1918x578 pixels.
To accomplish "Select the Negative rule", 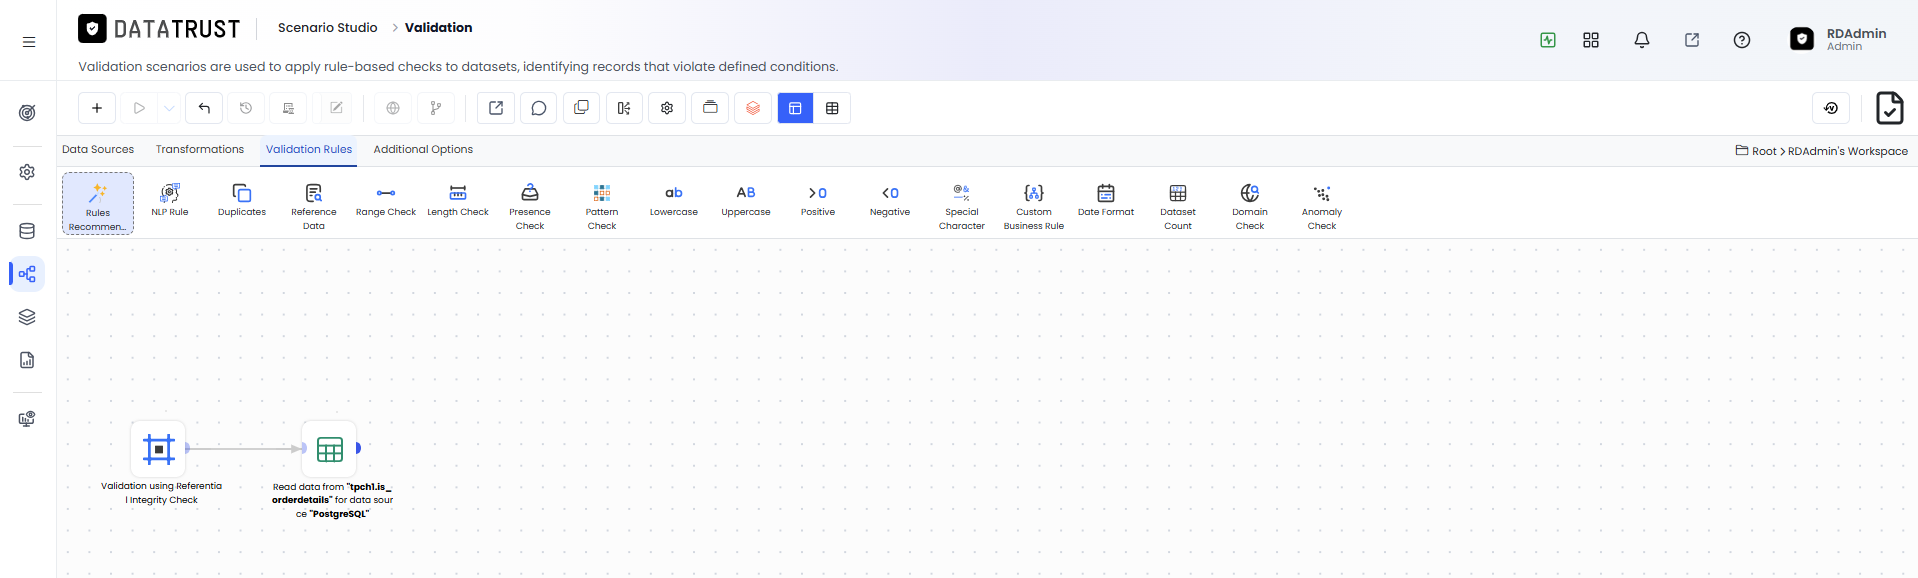I will [890, 199].
